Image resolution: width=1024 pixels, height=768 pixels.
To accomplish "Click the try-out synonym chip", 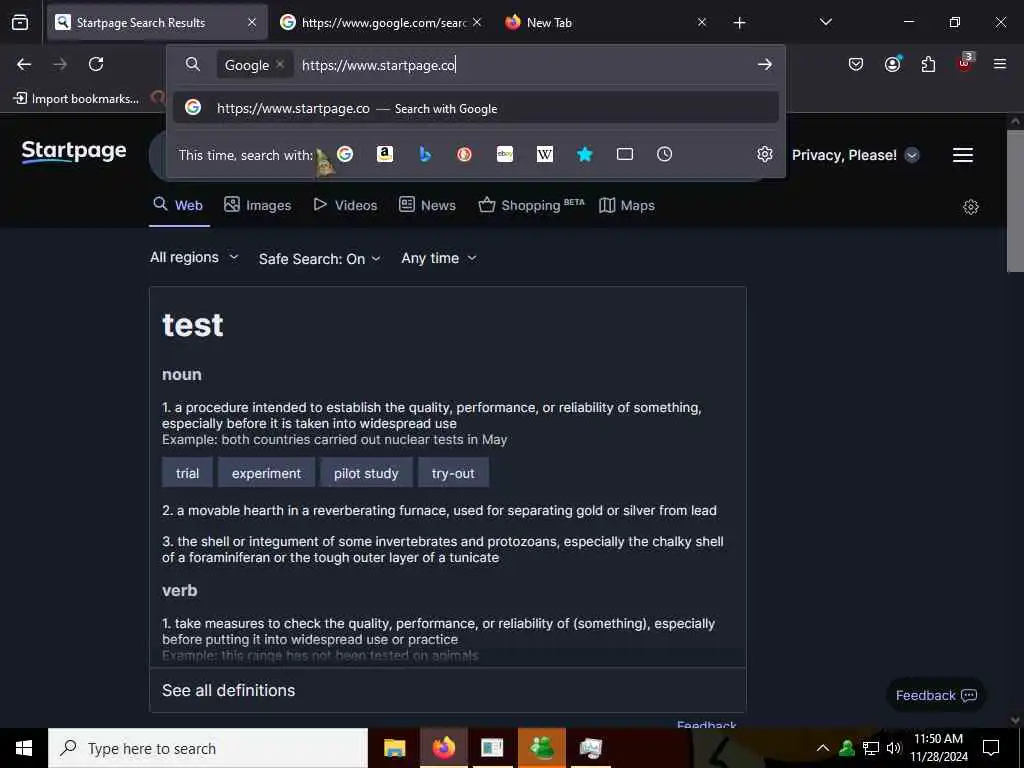I will [453, 473].
